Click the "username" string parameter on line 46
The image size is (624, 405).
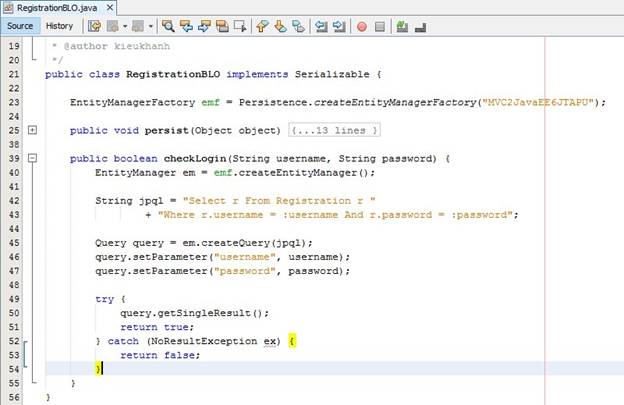tap(245, 257)
